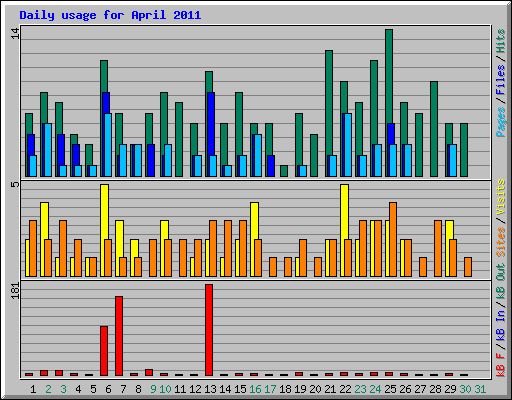This screenshot has height=400, width=512.
Task: Click day label '10' on the x-axis
Action: [x=165, y=389]
